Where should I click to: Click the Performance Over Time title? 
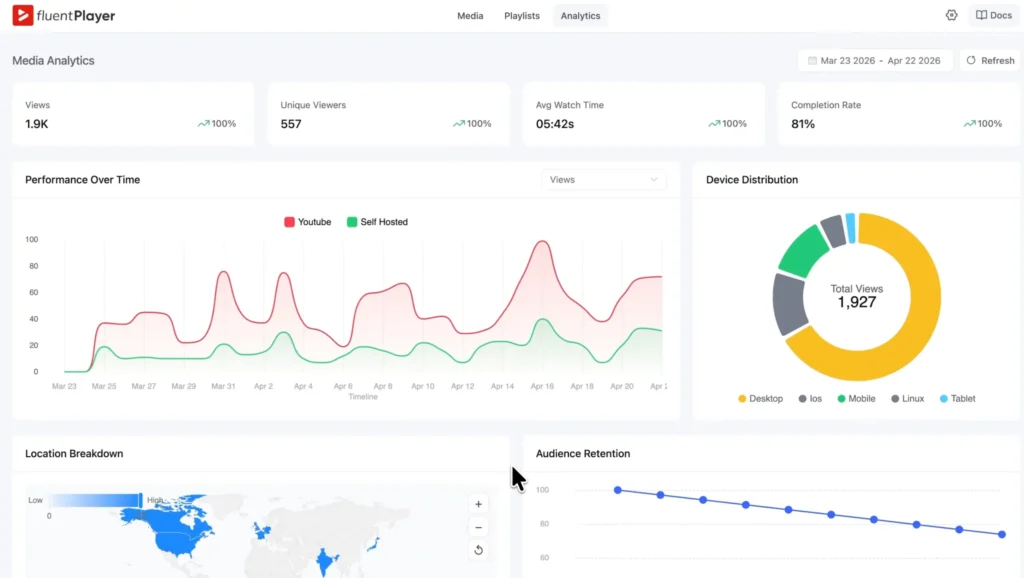click(82, 180)
